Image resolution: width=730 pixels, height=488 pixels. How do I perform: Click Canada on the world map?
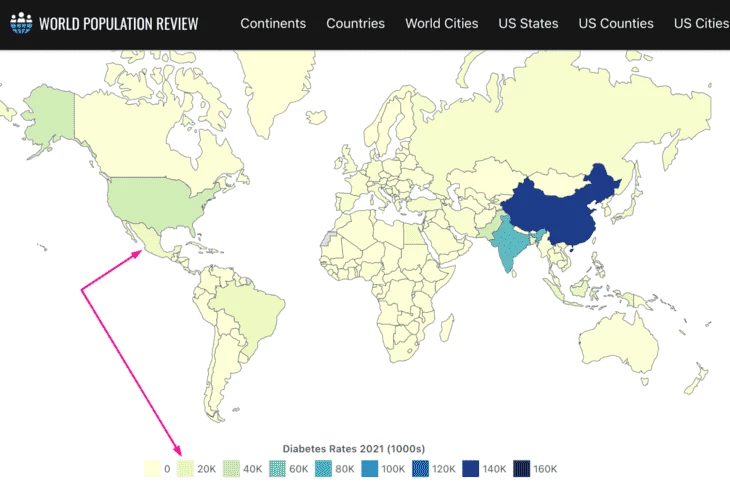(135, 140)
